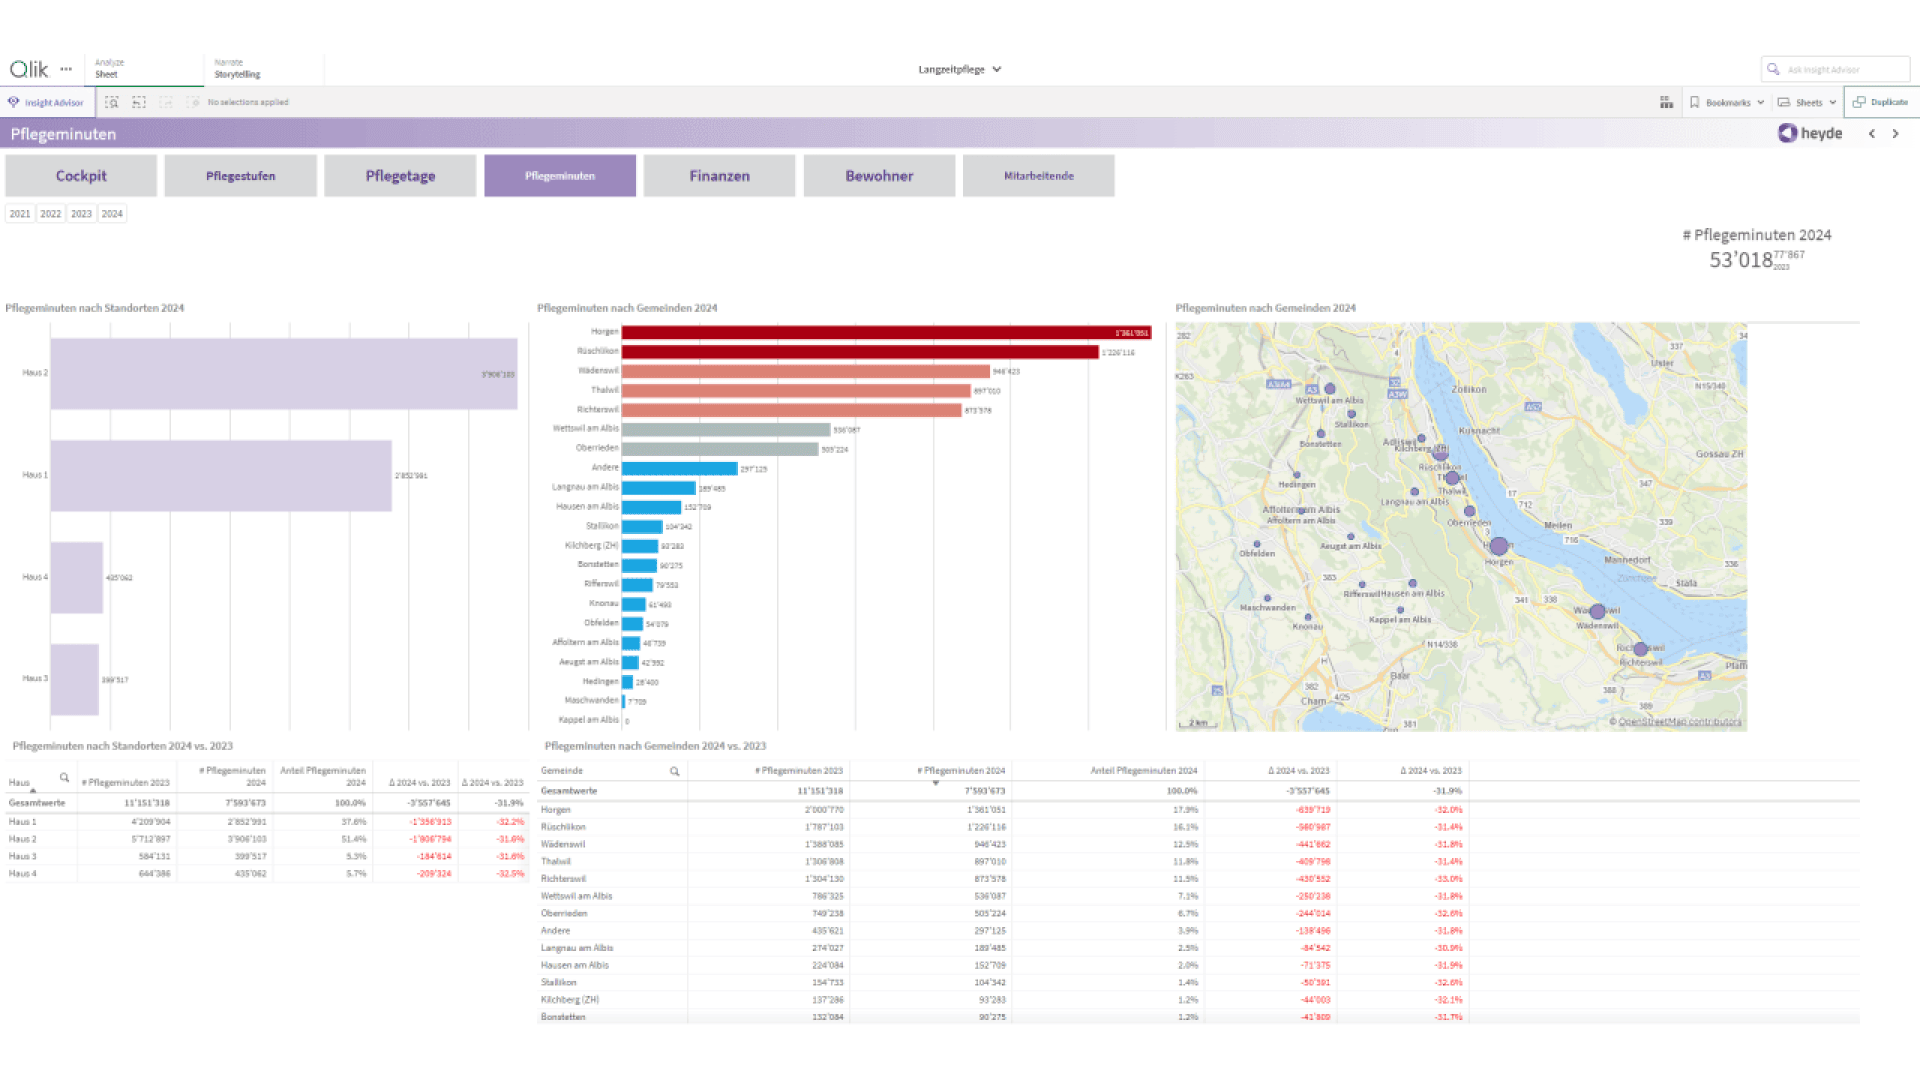
Task: Go to the next sheet arrow
Action: coord(1895,134)
